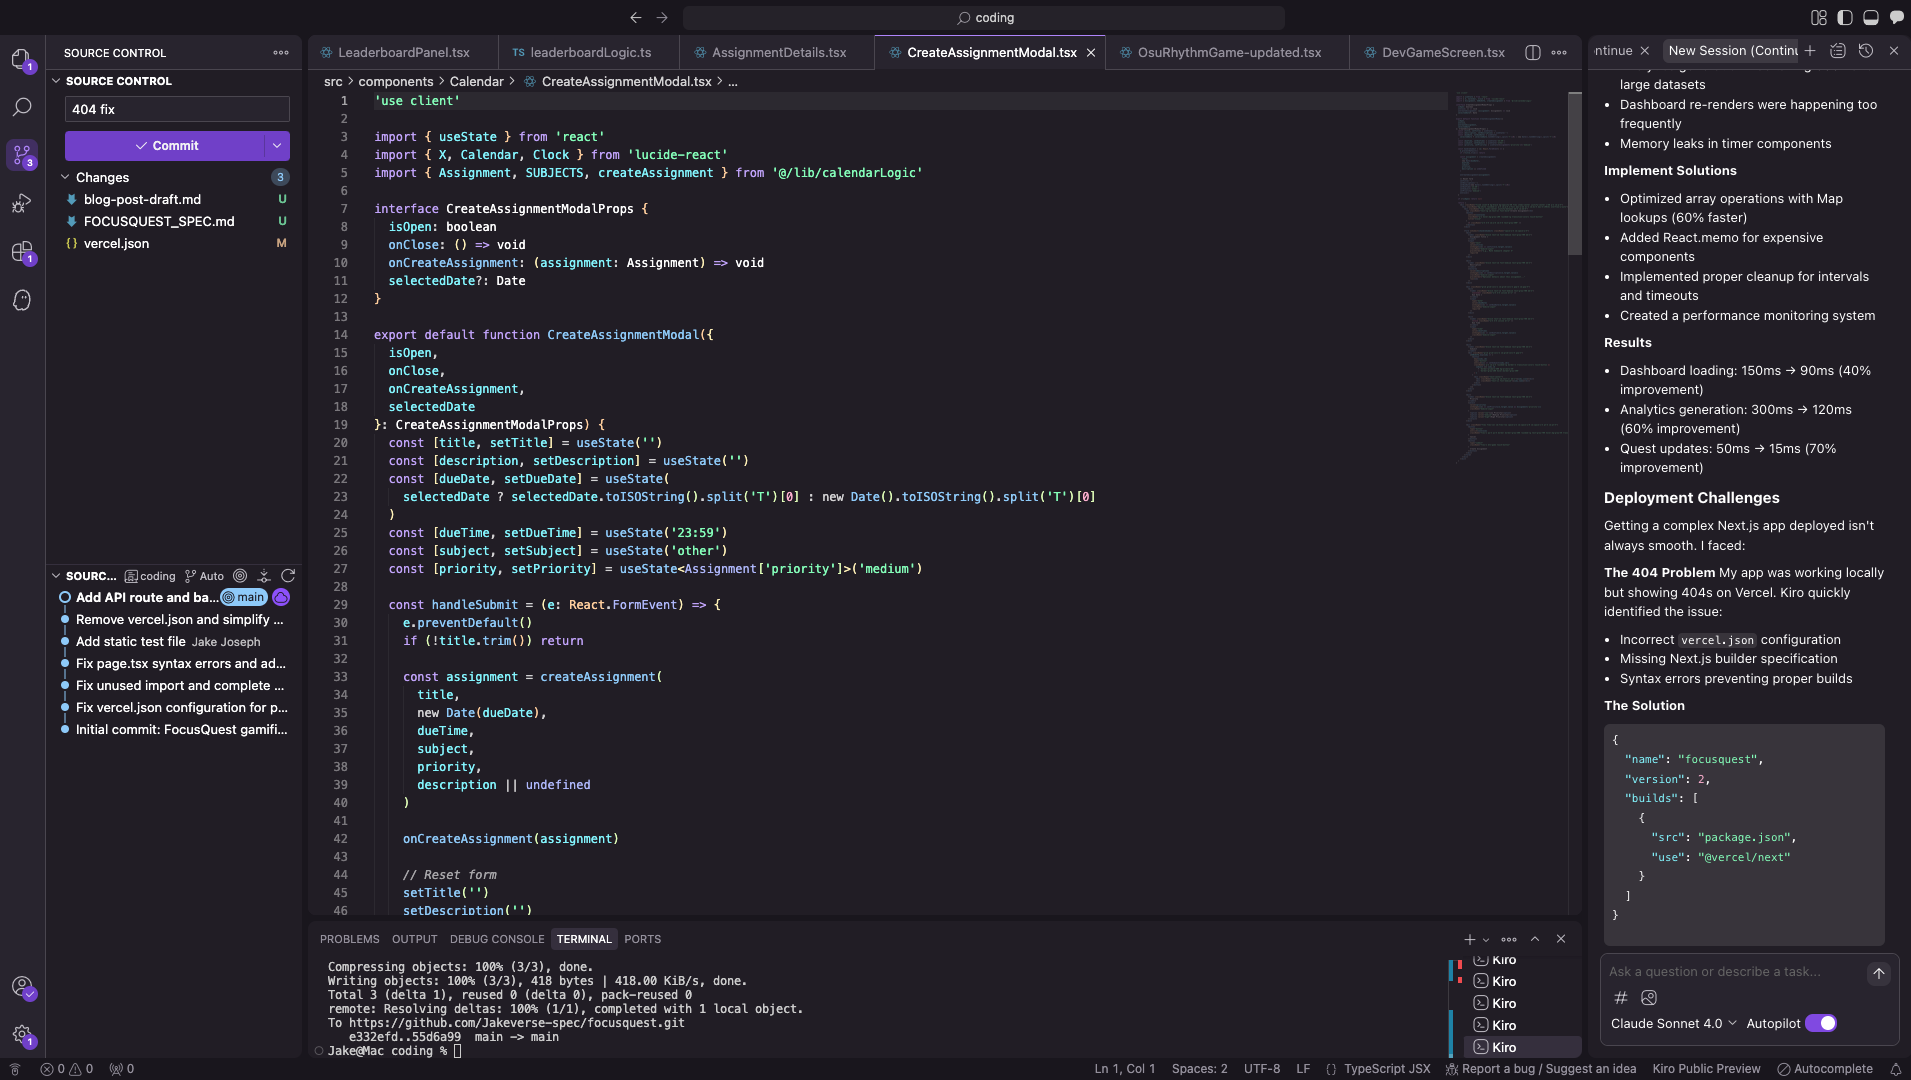Open the Run and Debug view
This screenshot has width=1911, height=1080.
pyautogui.click(x=21, y=204)
